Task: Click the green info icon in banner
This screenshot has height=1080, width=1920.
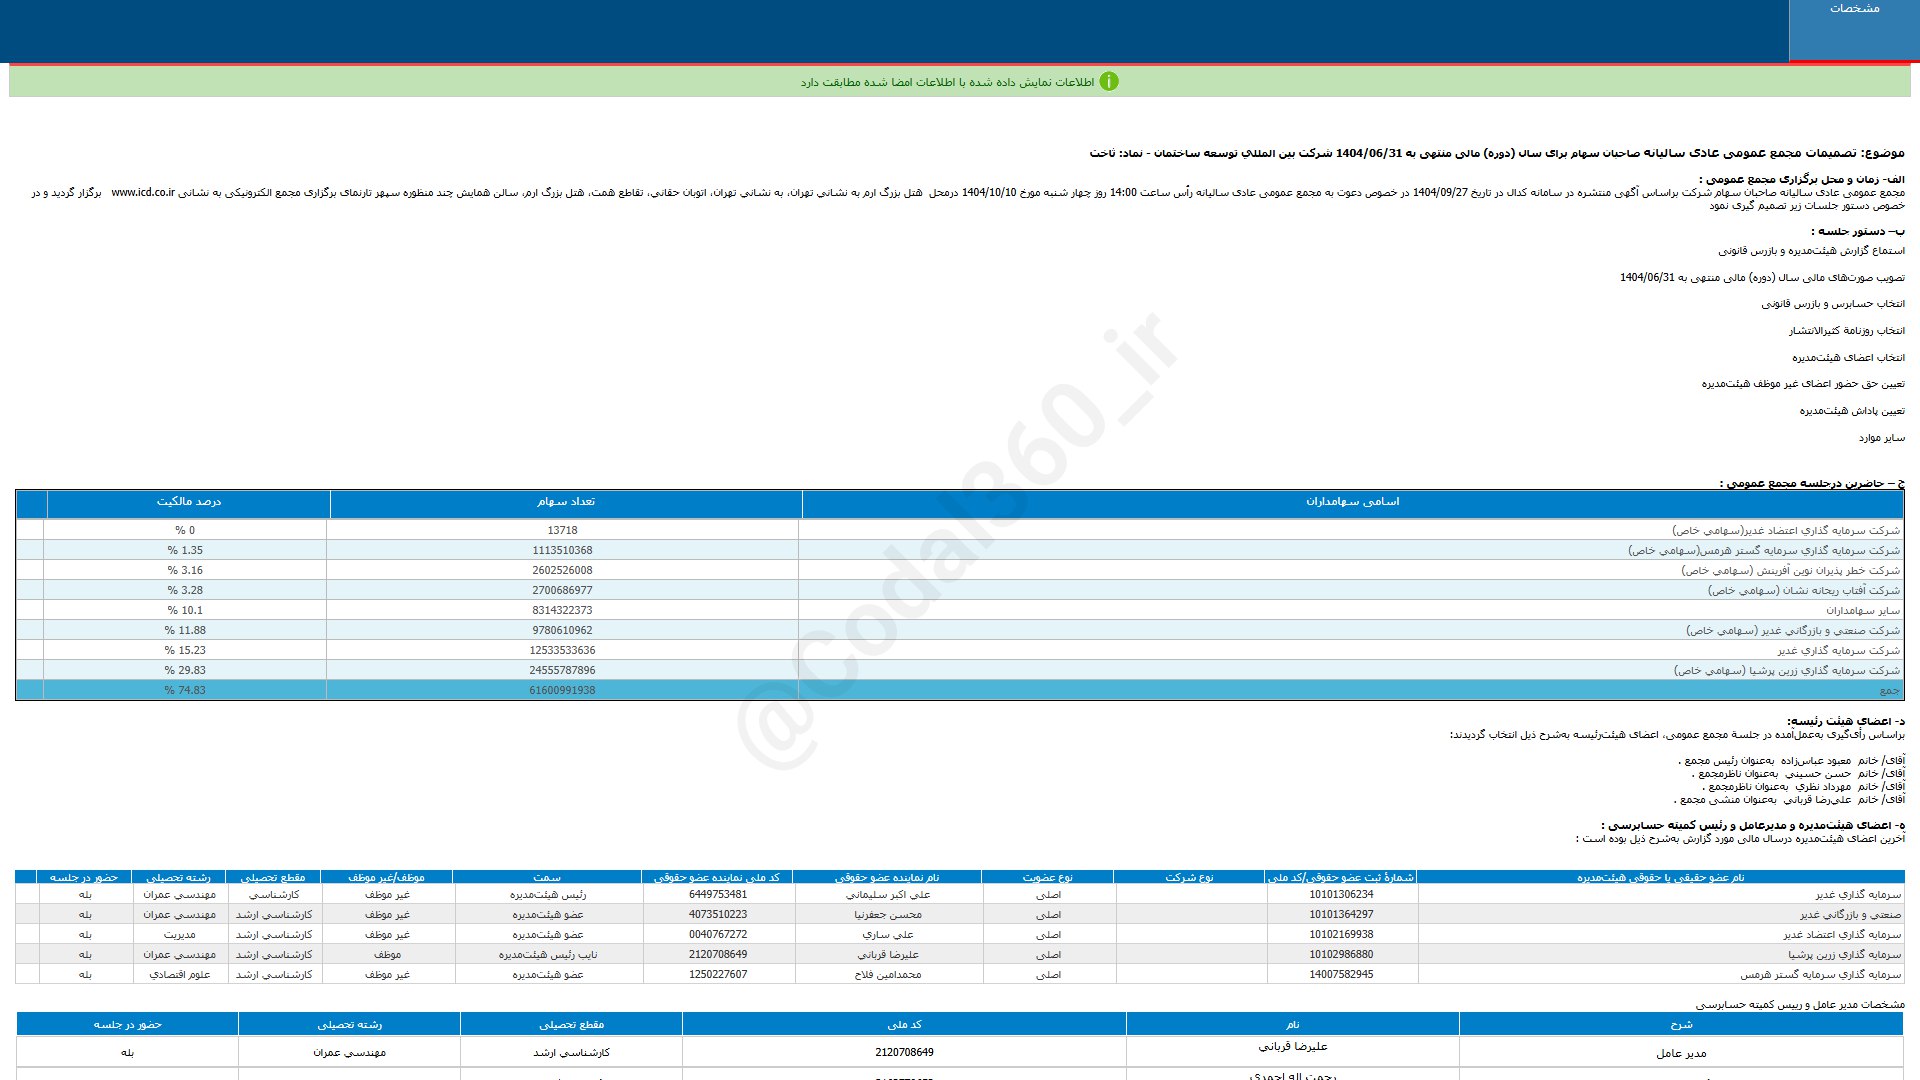Action: coord(1108,82)
